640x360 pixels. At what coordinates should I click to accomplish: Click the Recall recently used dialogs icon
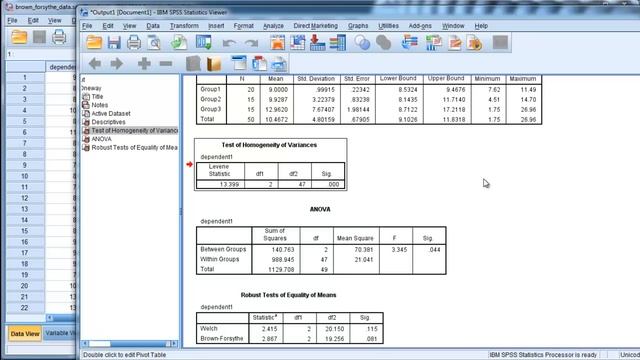(x=203, y=42)
